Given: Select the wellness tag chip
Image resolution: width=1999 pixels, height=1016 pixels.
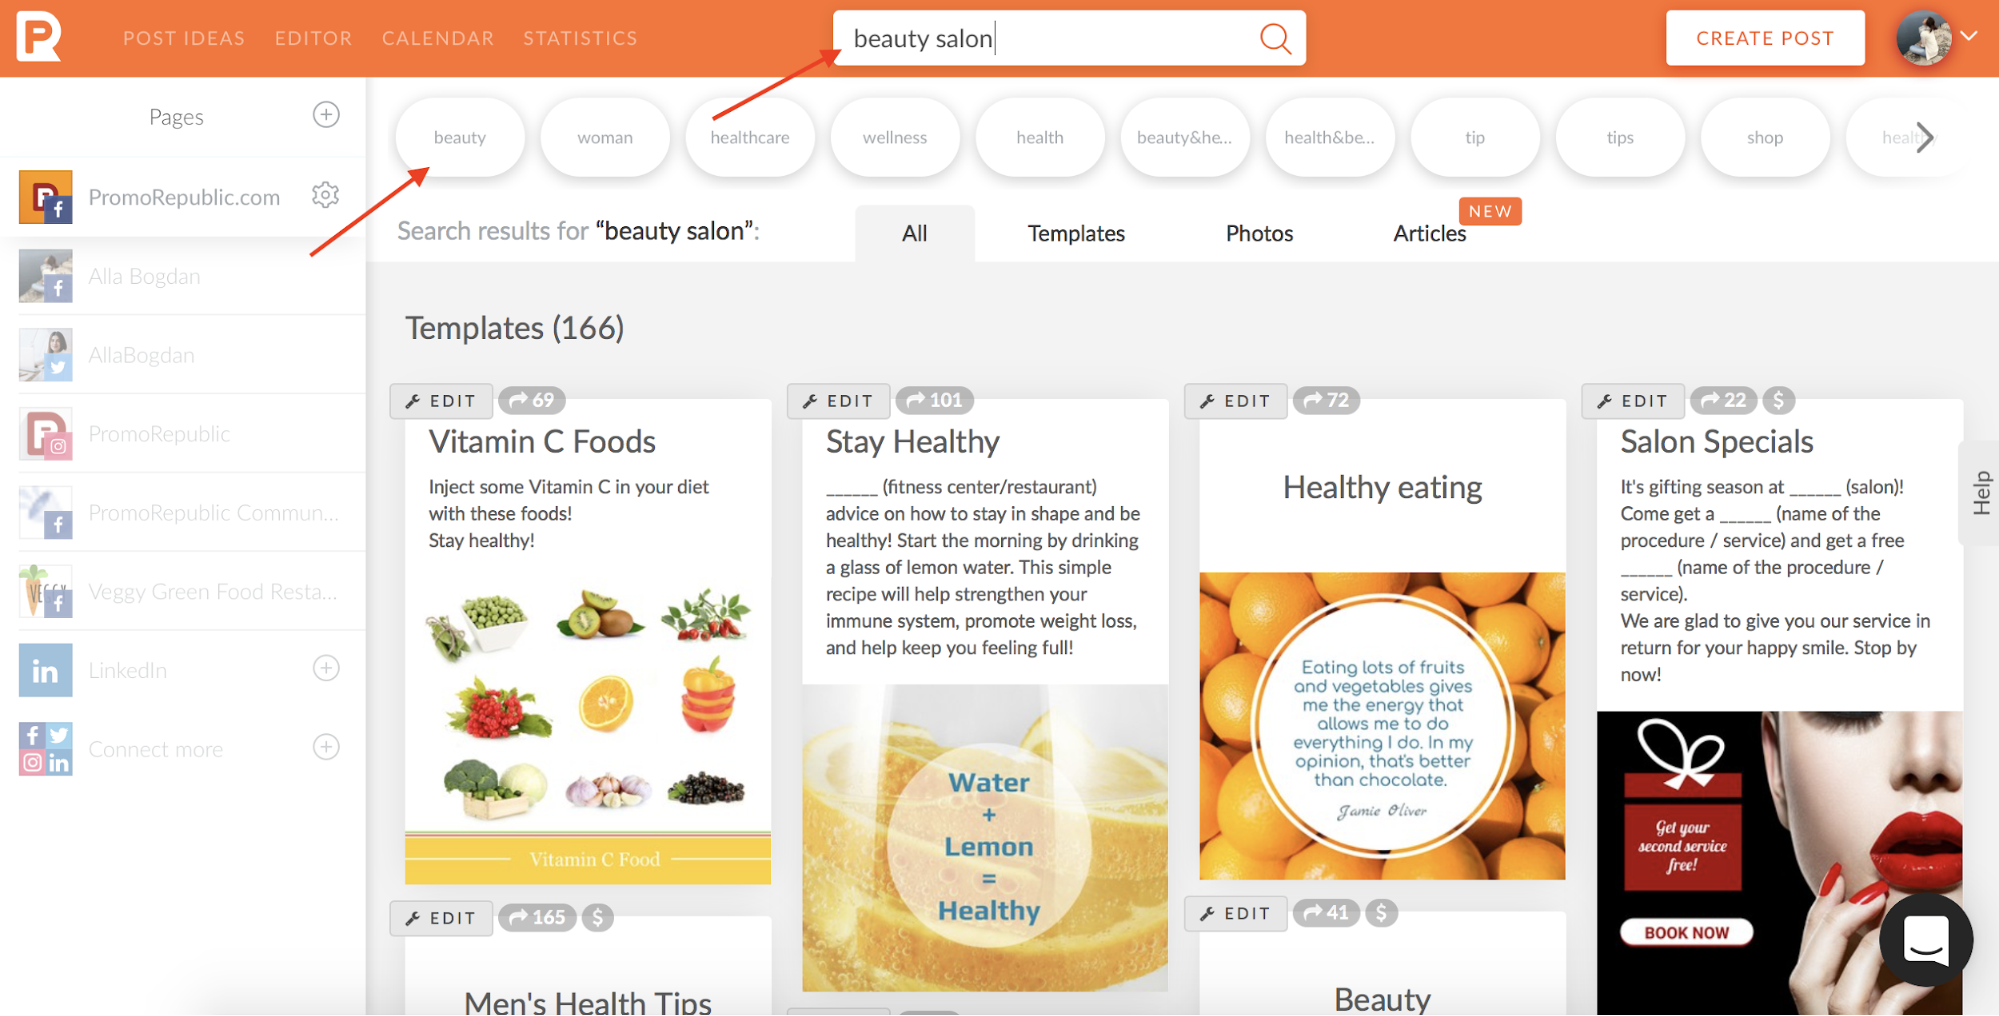Looking at the screenshot, I should [895, 137].
